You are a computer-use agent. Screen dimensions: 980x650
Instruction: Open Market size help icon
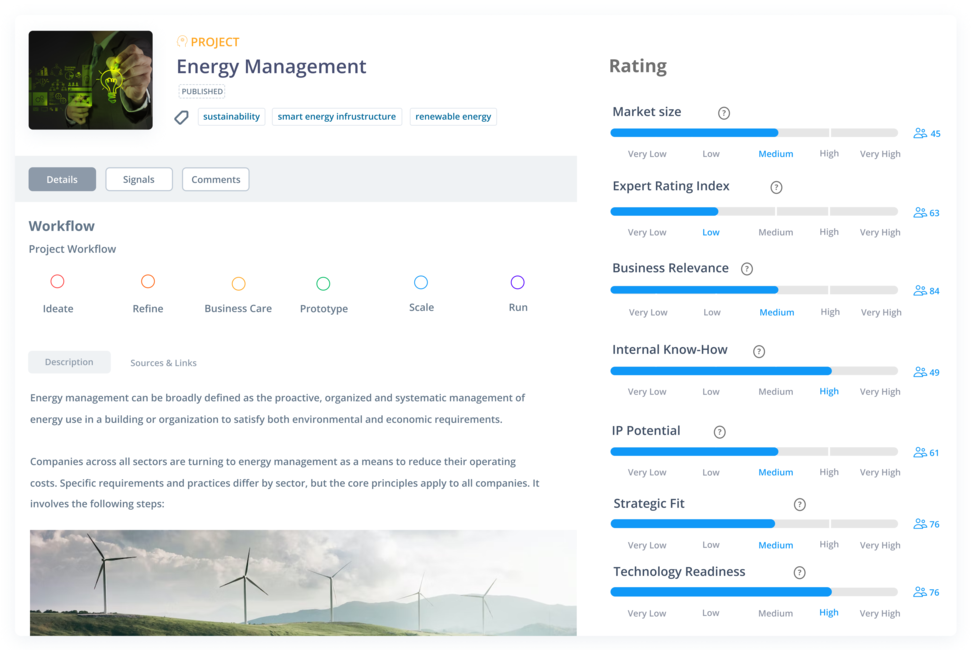click(724, 113)
